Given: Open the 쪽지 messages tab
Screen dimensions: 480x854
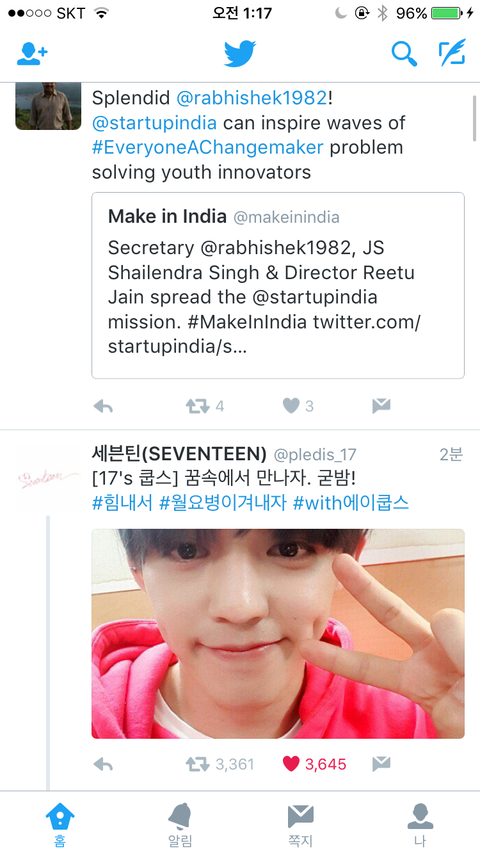Looking at the screenshot, I should [x=300, y=824].
